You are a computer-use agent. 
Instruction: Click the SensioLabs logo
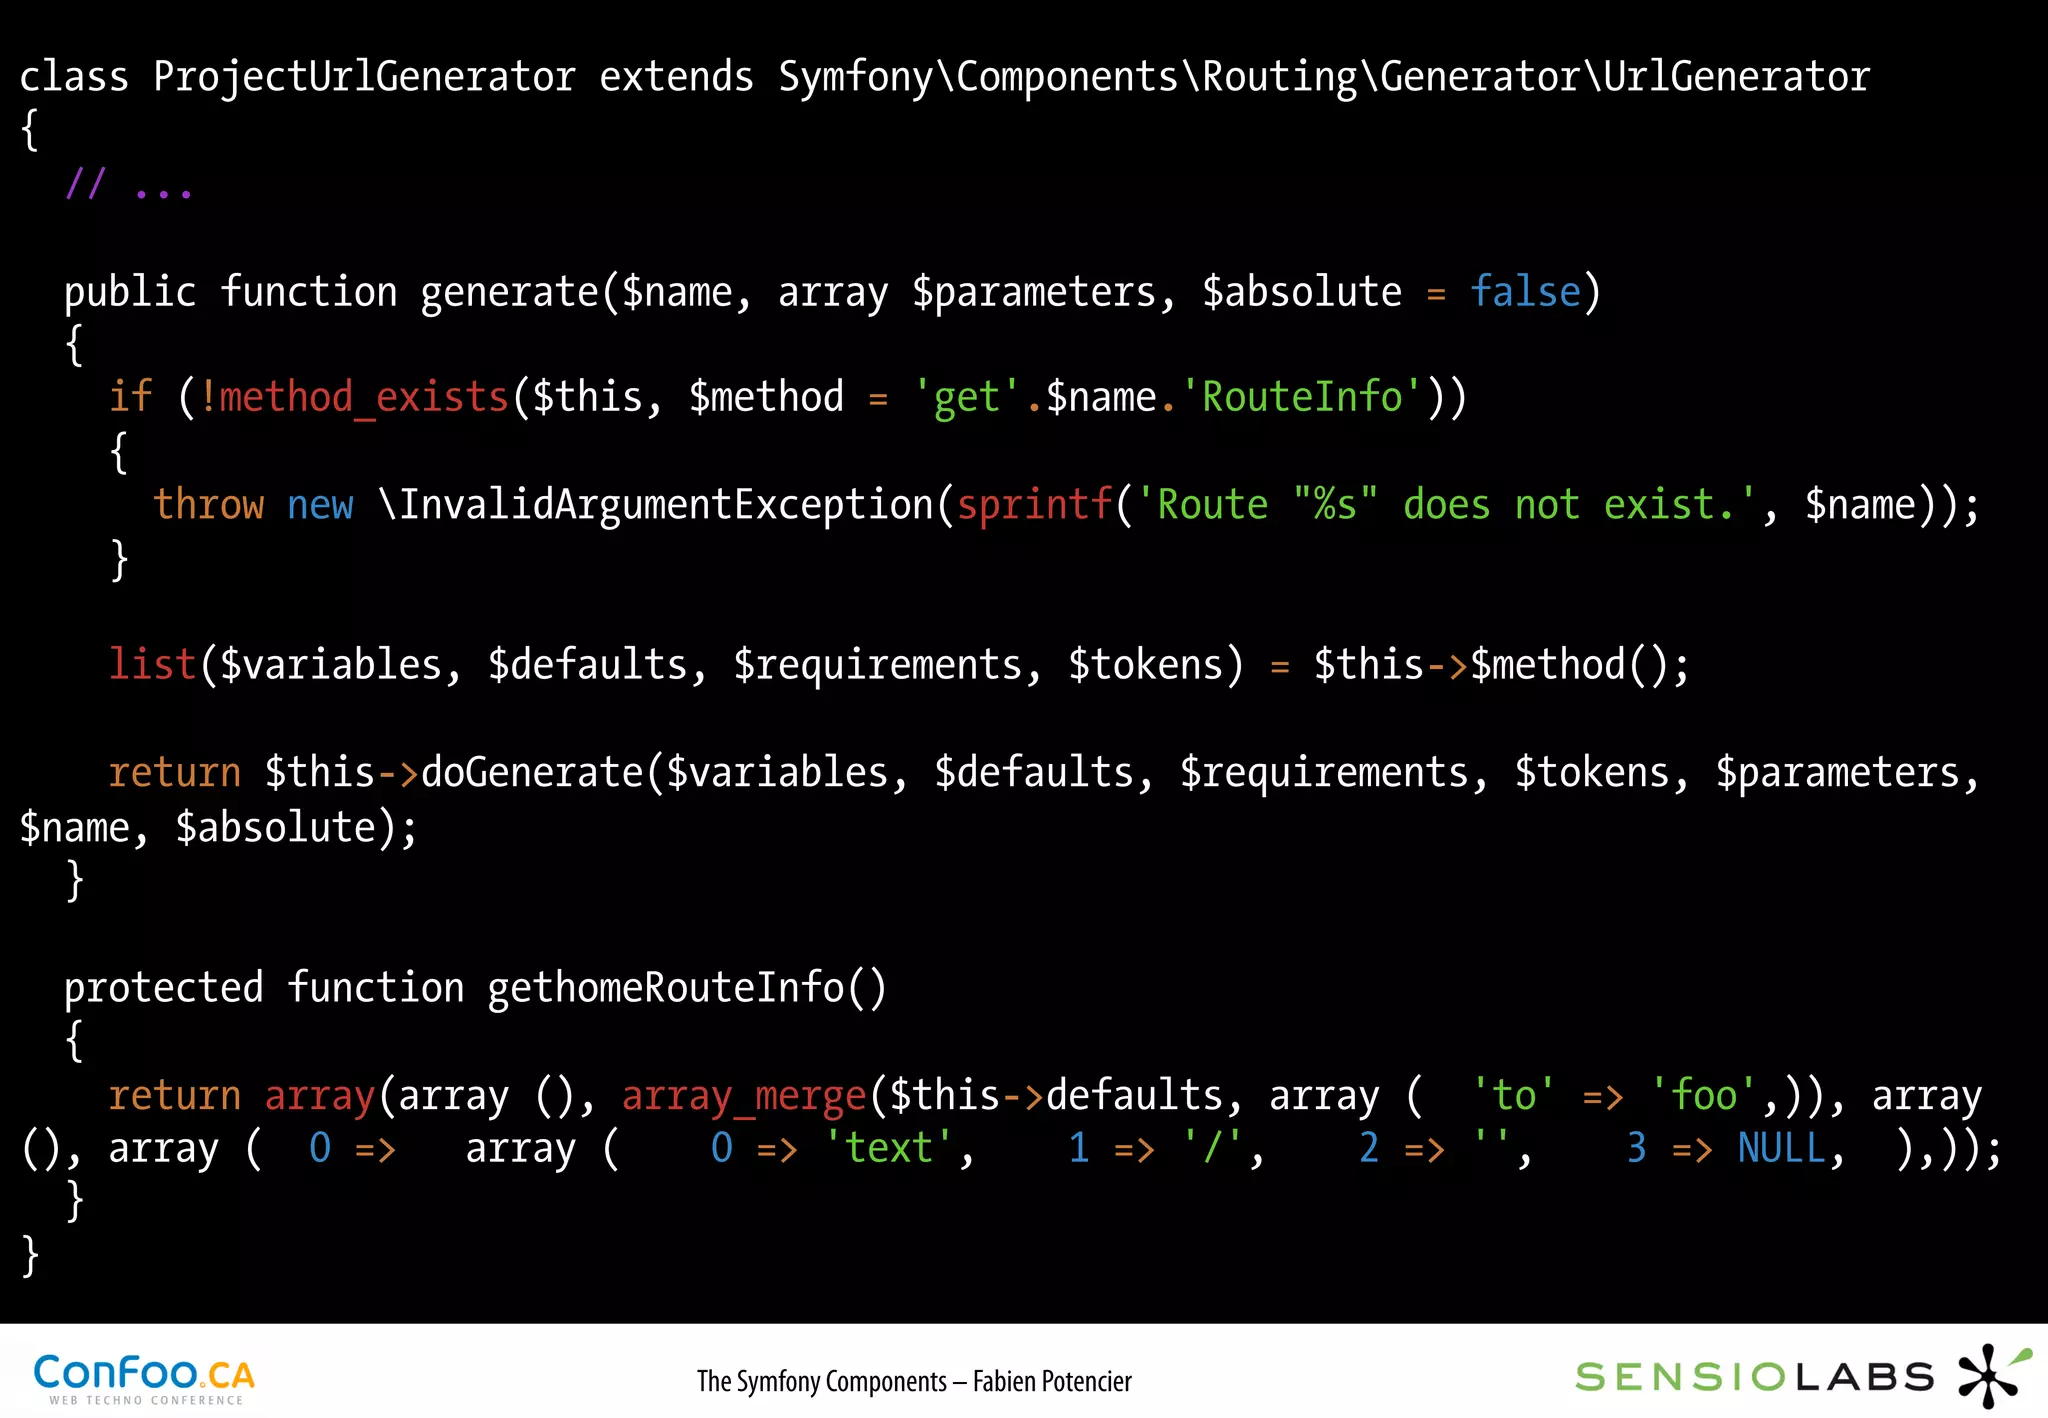point(1803,1377)
